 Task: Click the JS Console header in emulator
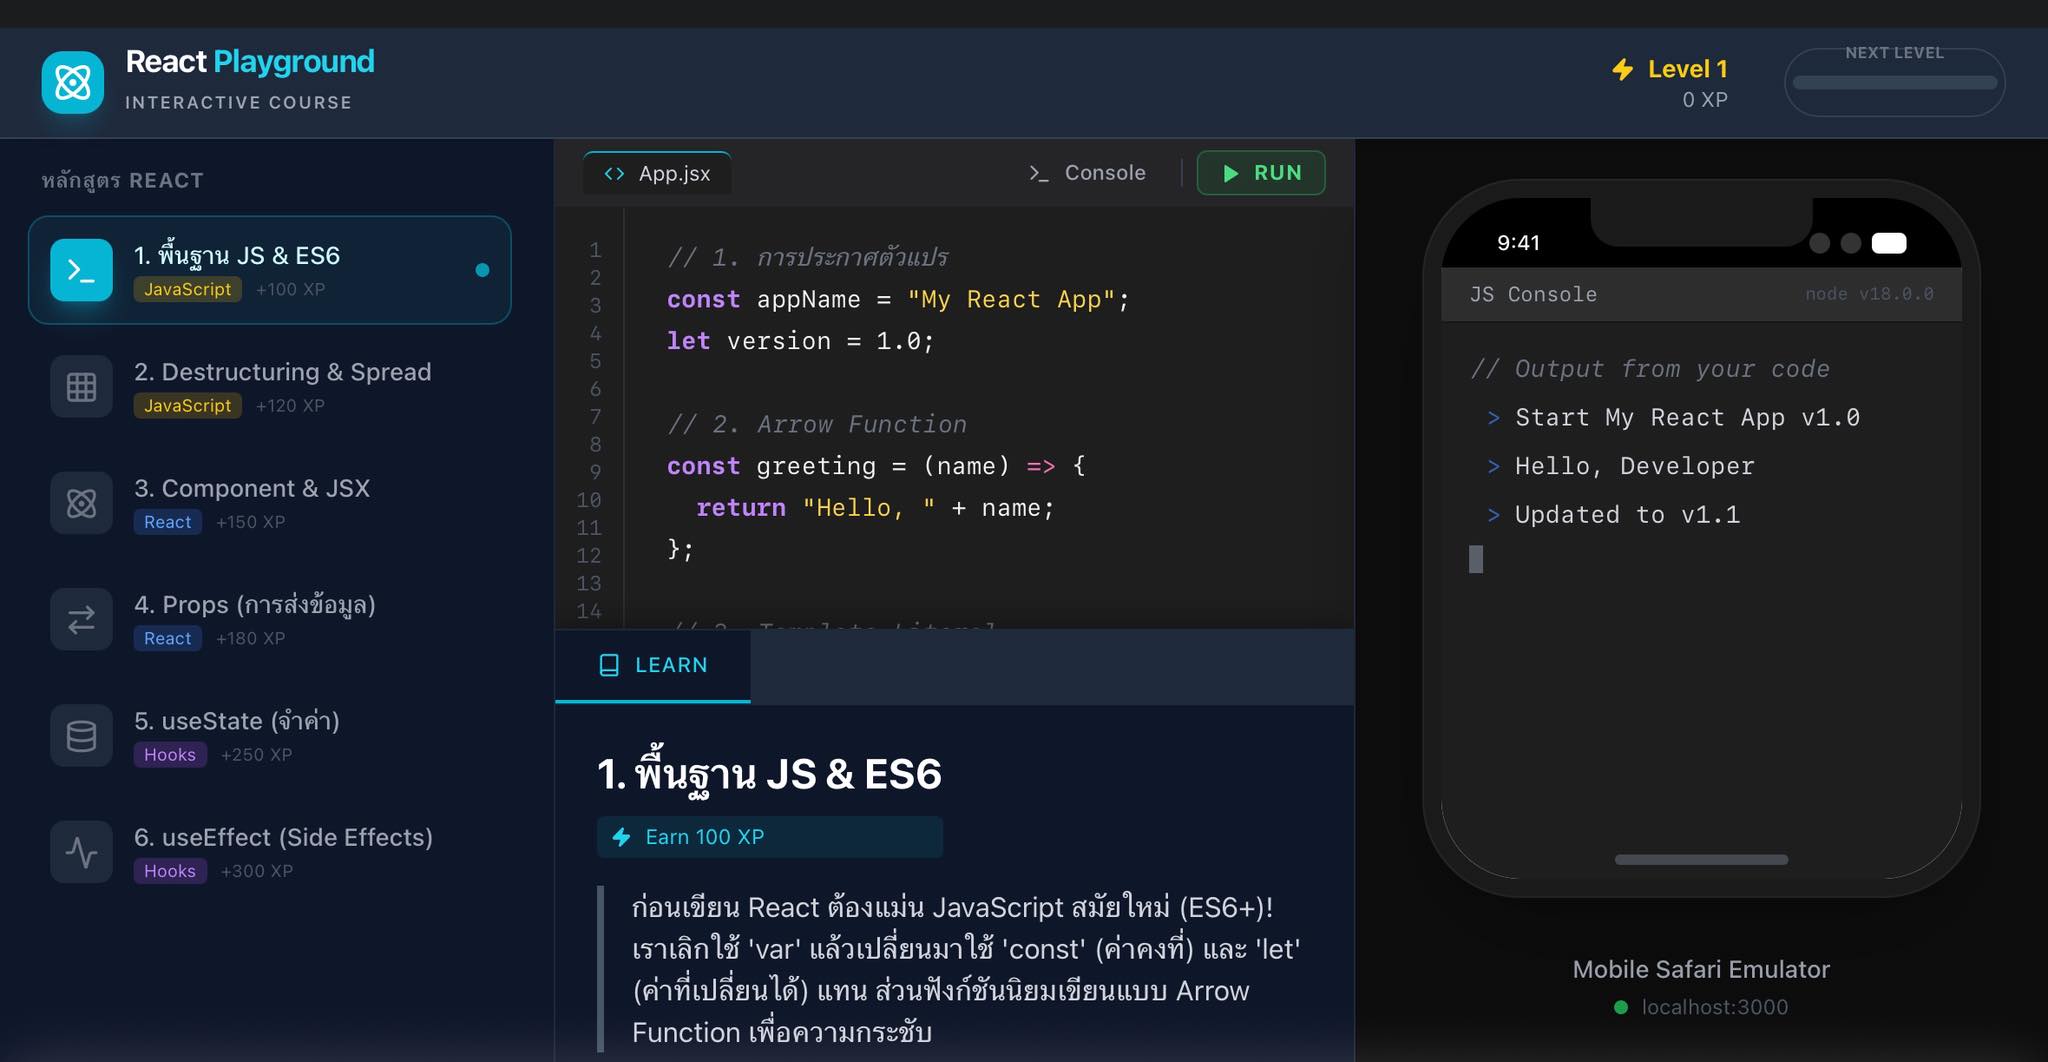(1533, 294)
